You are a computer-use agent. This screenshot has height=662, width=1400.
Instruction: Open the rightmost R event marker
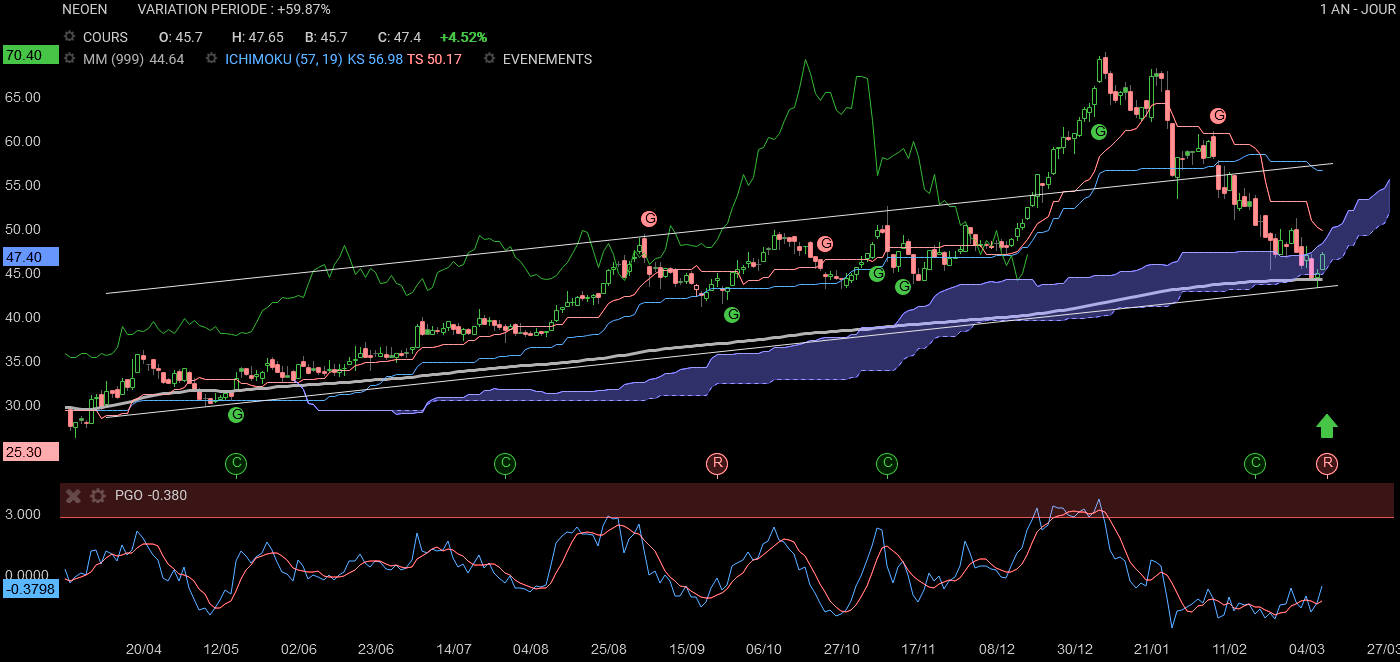point(1327,463)
